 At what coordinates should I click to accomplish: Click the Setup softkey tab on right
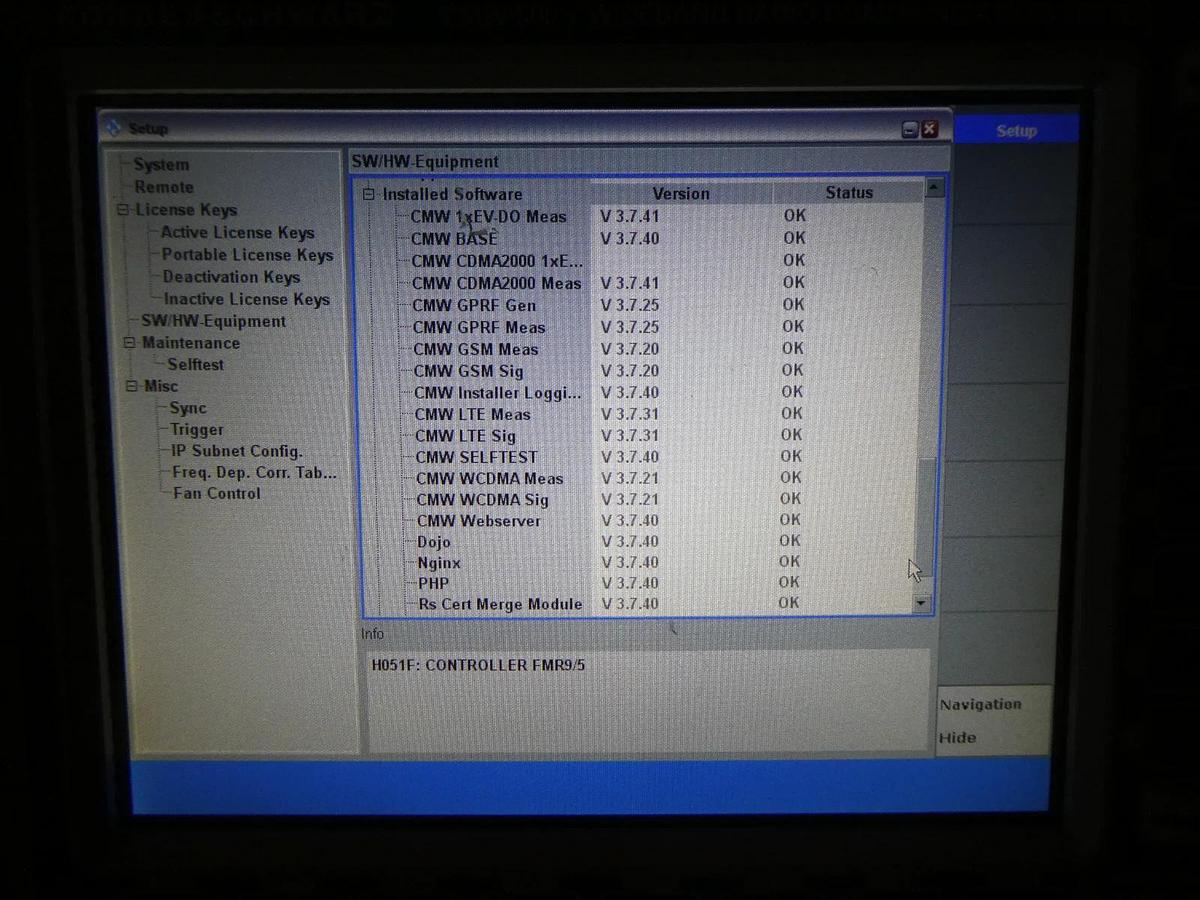(x=1016, y=130)
